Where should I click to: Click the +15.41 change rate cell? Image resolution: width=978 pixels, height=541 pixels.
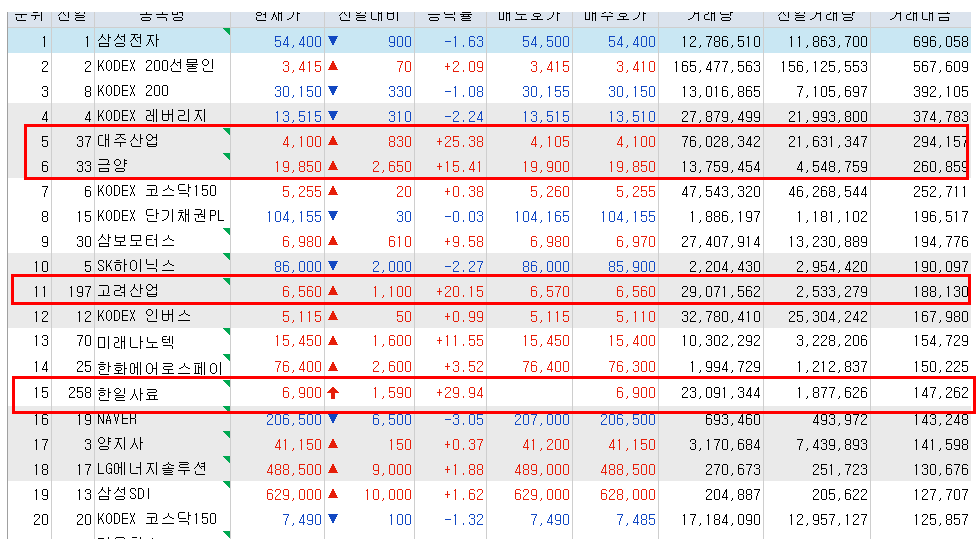point(460,167)
